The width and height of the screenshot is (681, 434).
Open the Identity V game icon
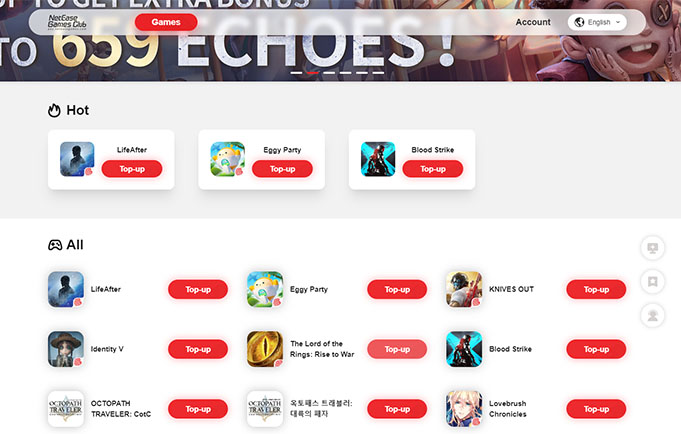click(66, 349)
